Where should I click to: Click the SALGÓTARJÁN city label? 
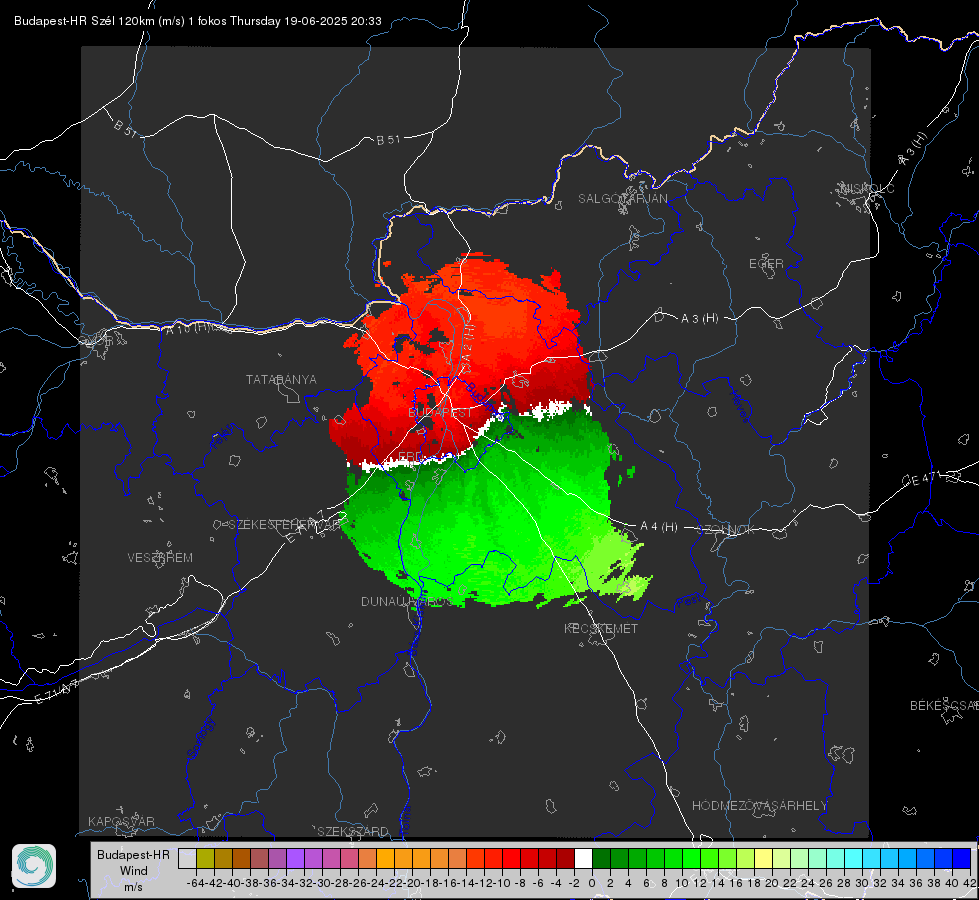pos(622,199)
